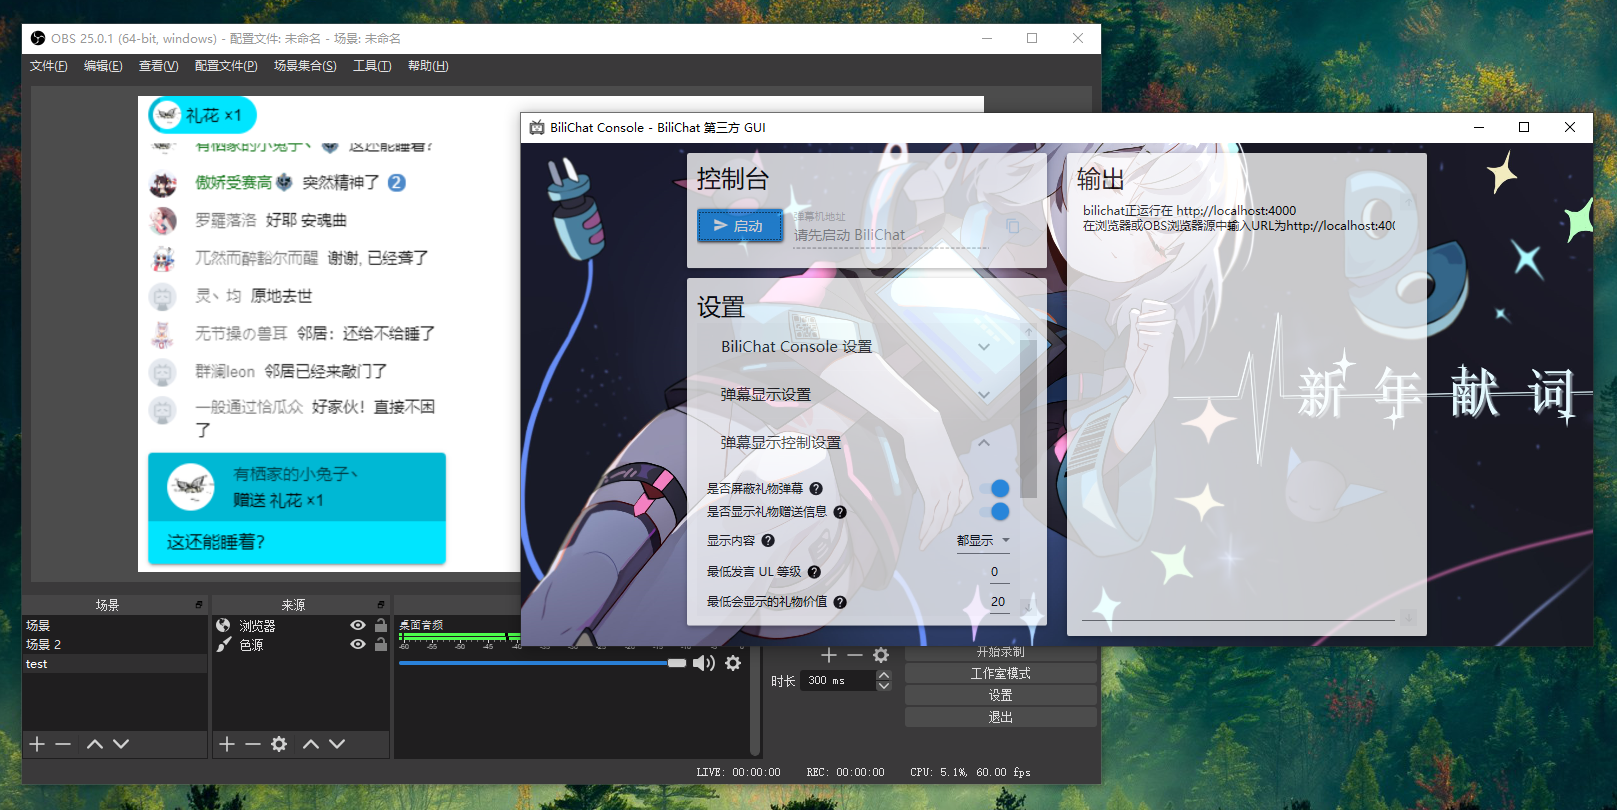Pop out the 场景 dock panel icon
The width and height of the screenshot is (1617, 810).
point(199,605)
